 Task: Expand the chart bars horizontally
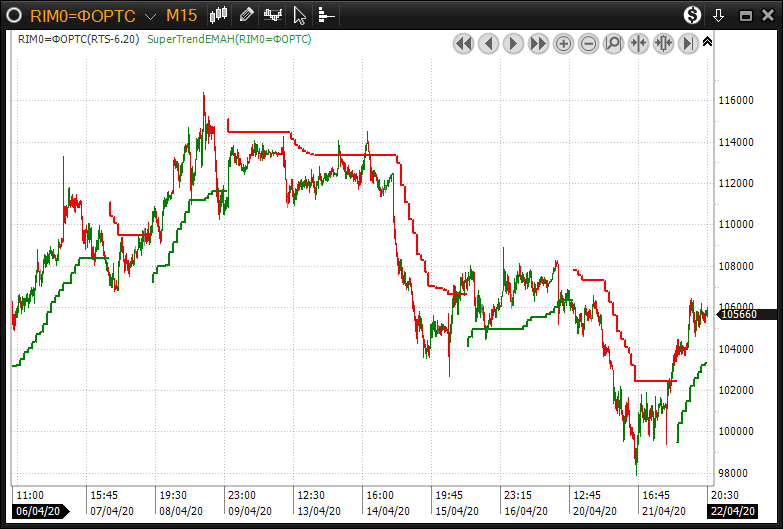tap(663, 43)
